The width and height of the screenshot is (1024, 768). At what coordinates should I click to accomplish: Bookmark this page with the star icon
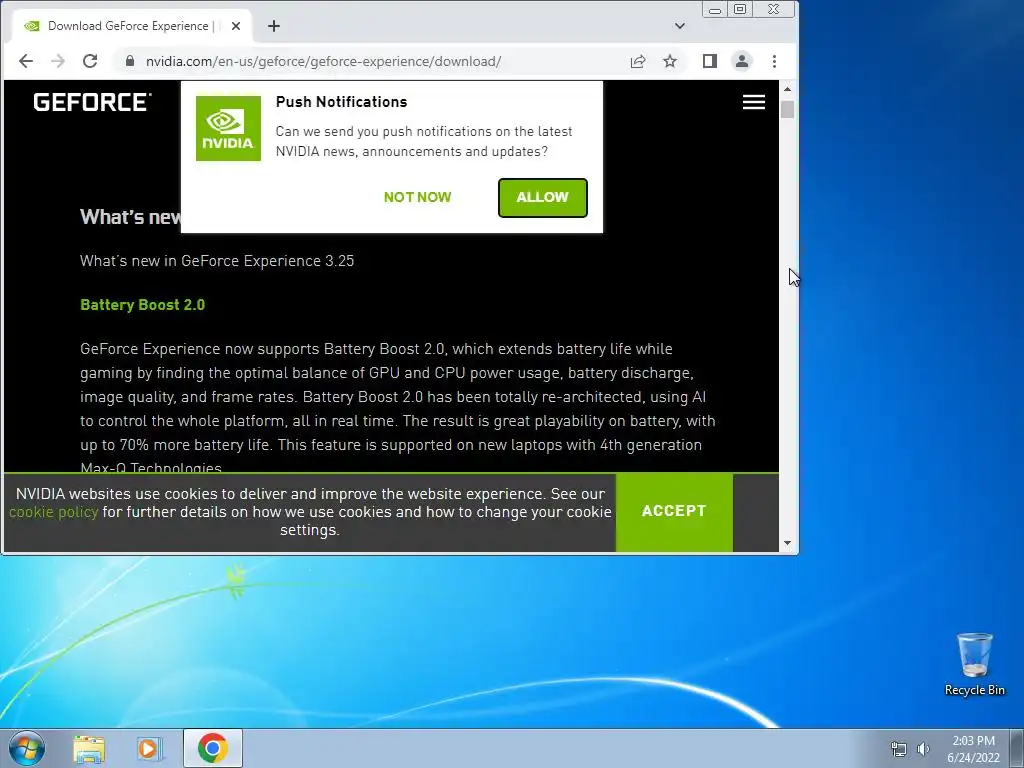pos(670,61)
